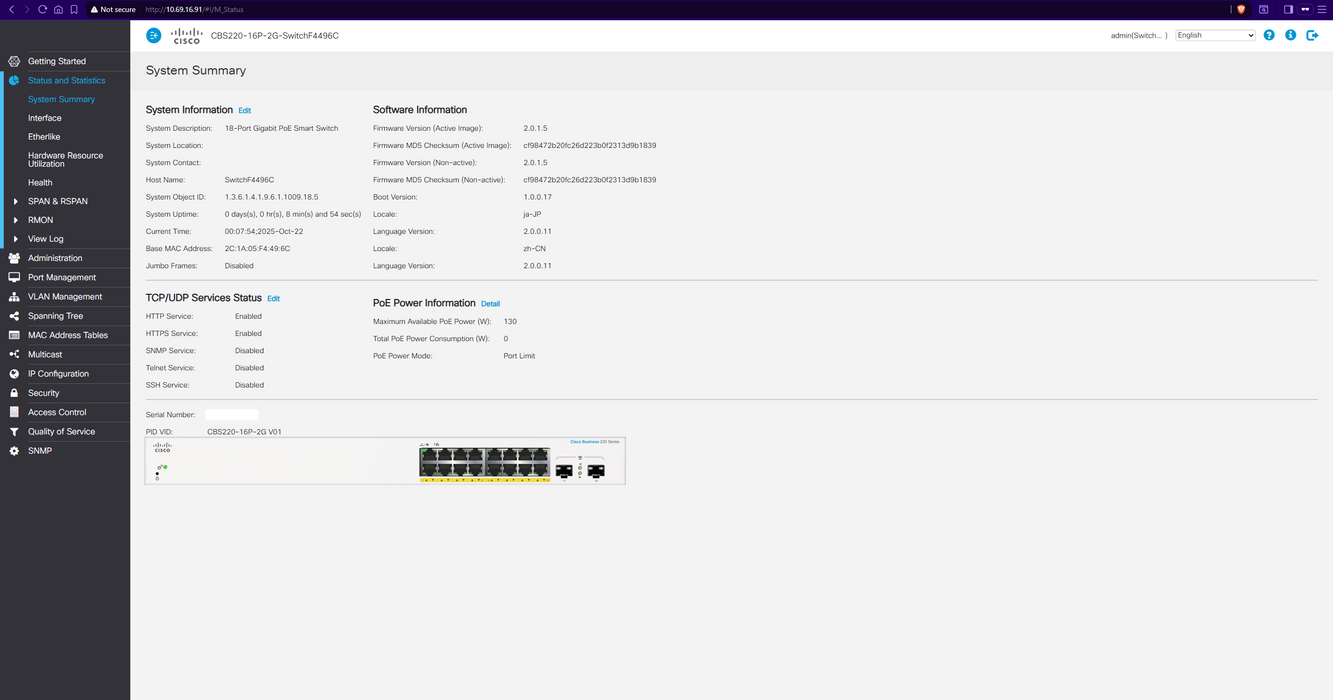1333x700 pixels.
Task: Expand the RMON submenu arrow
Action: 16,220
